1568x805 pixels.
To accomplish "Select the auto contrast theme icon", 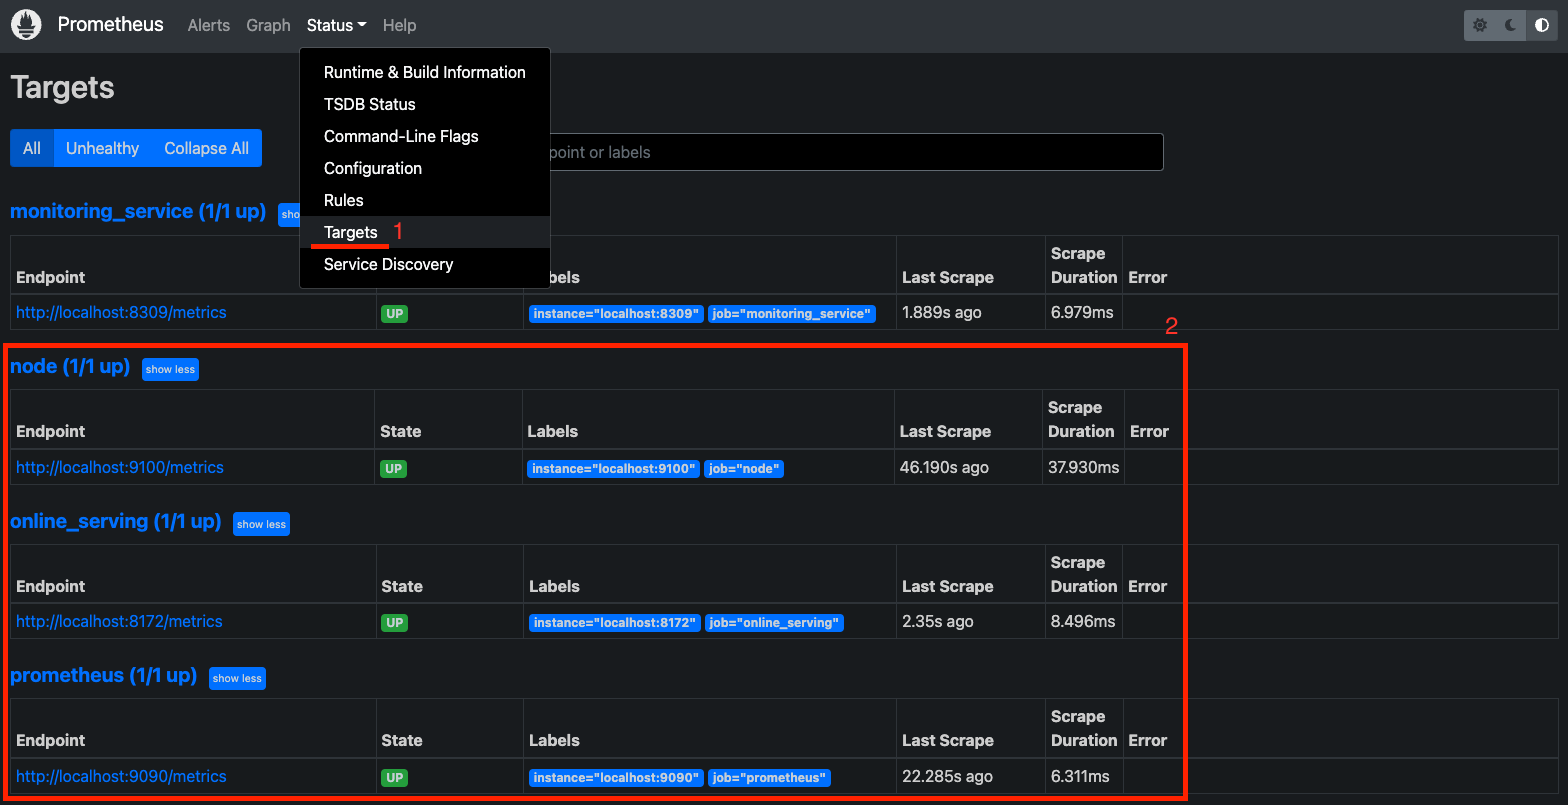I will click(1542, 26).
